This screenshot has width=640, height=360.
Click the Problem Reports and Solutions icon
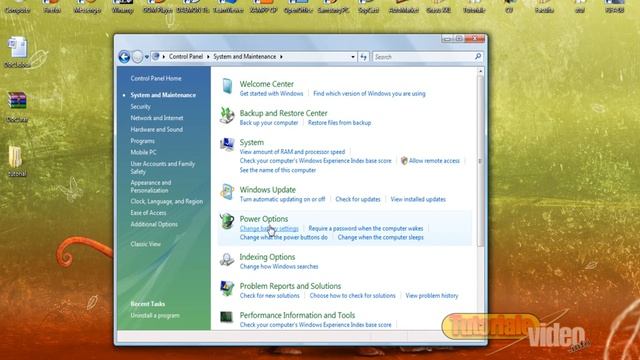pos(227,288)
